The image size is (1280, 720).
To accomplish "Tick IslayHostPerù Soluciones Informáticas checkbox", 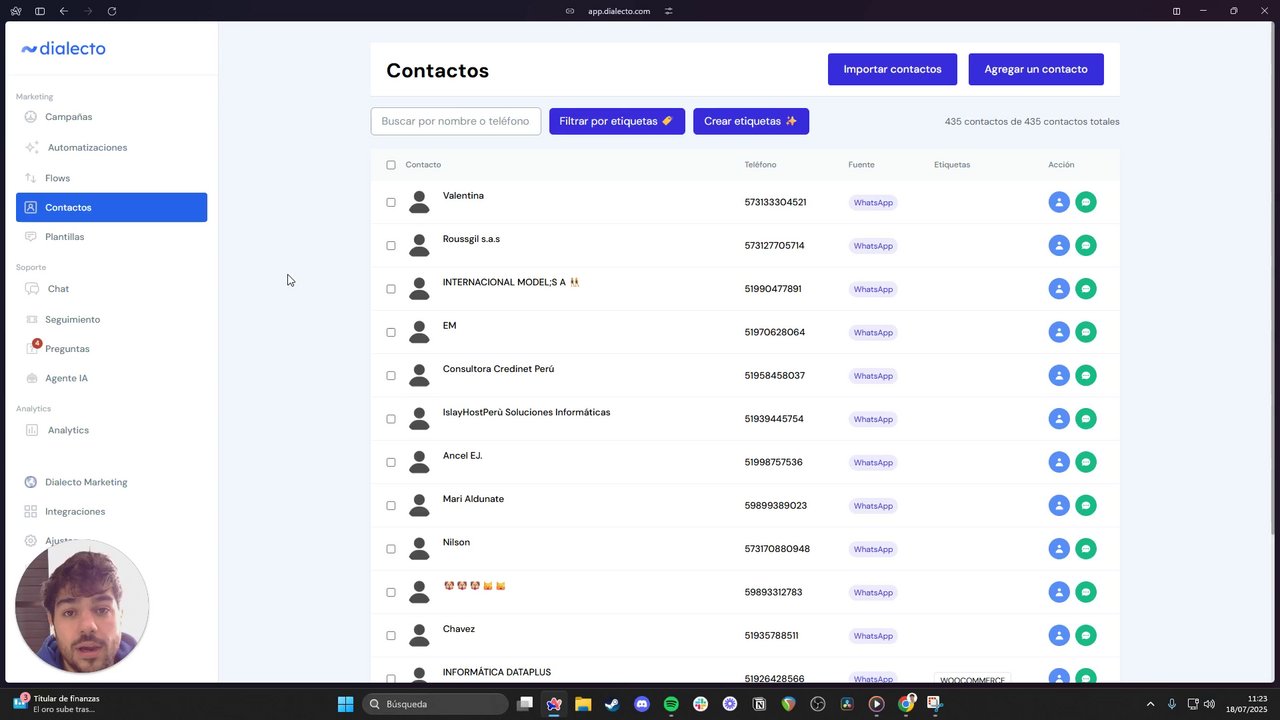I will tap(391, 419).
